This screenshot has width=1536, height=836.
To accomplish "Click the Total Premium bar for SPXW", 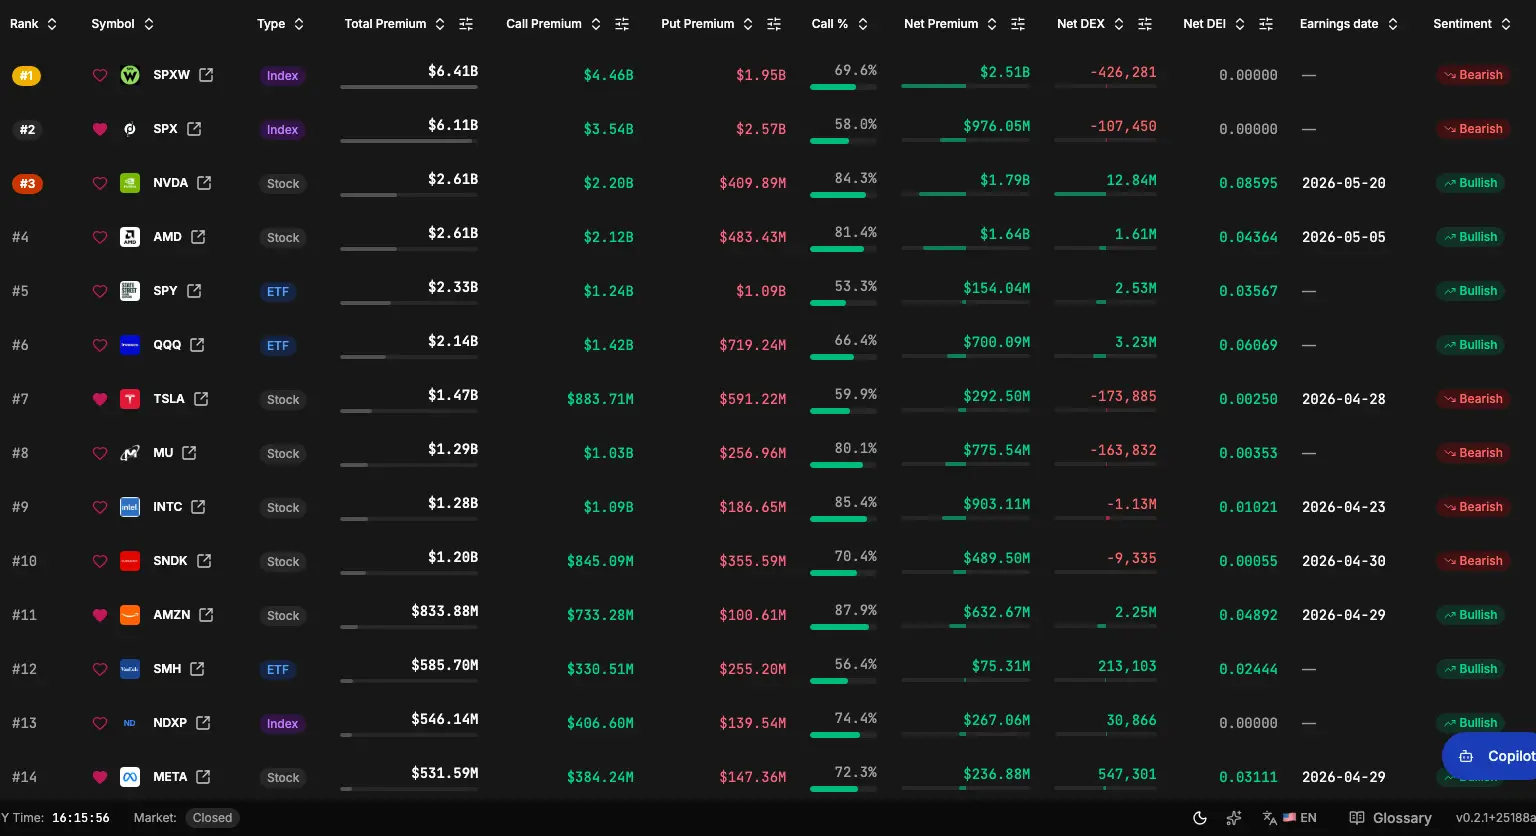I will (x=409, y=87).
